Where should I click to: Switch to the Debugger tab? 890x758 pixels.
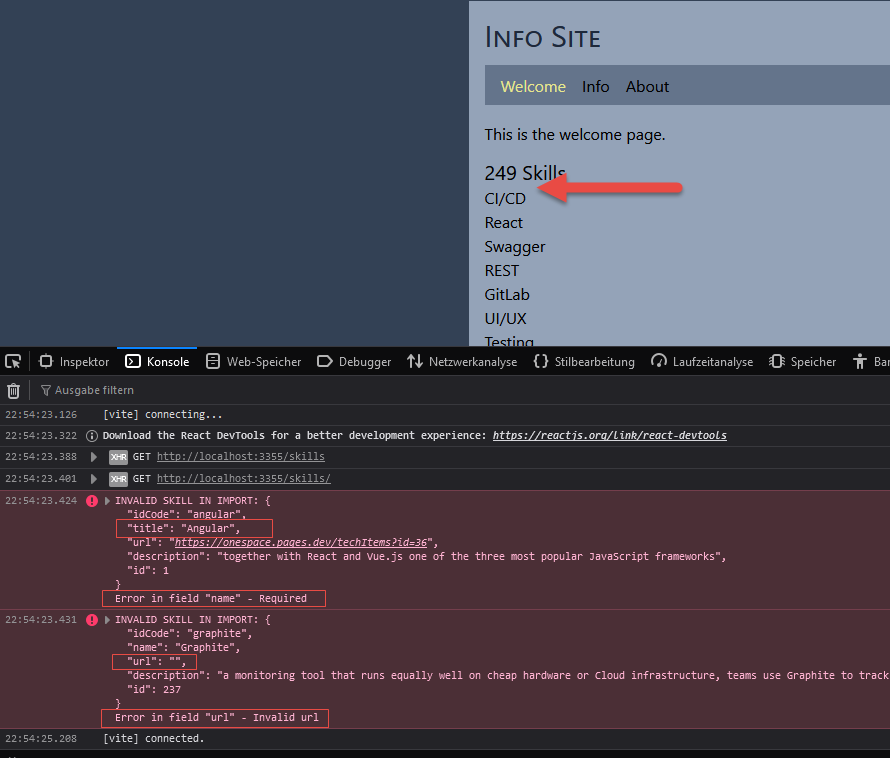tap(354, 362)
